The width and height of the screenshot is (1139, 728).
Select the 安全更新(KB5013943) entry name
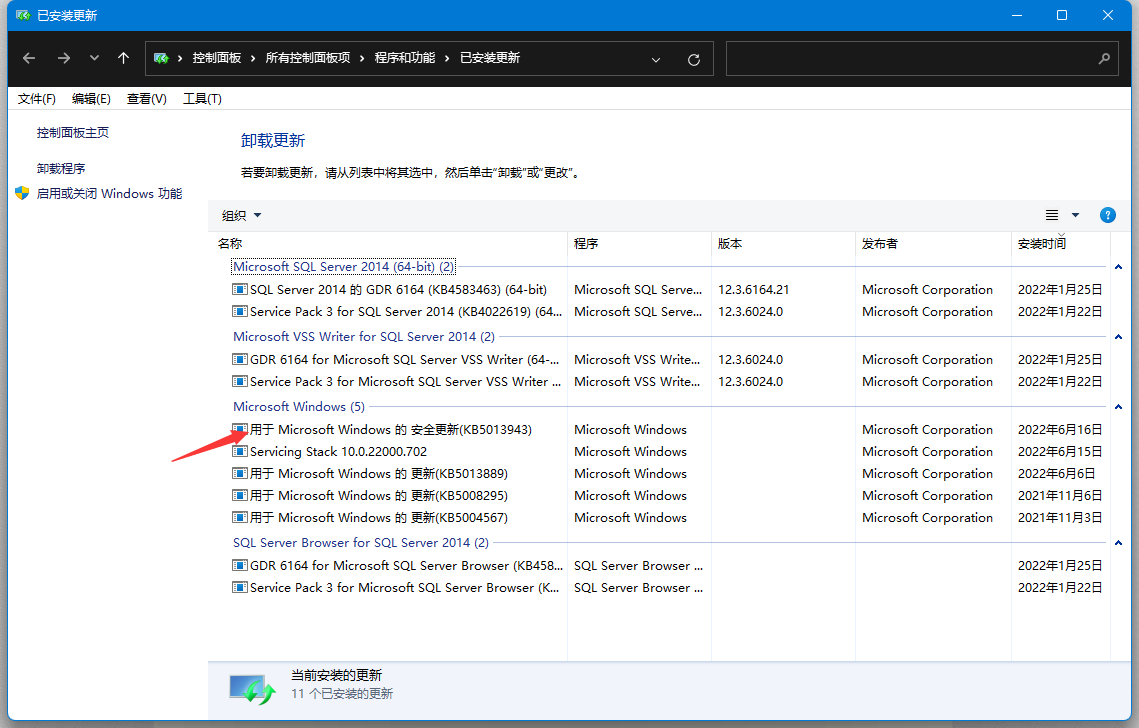[x=391, y=430]
